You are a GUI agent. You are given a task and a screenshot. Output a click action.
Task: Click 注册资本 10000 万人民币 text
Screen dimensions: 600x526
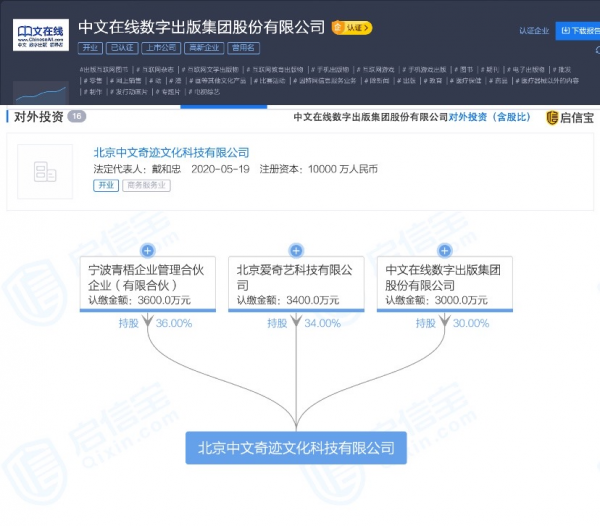pyautogui.click(x=318, y=169)
